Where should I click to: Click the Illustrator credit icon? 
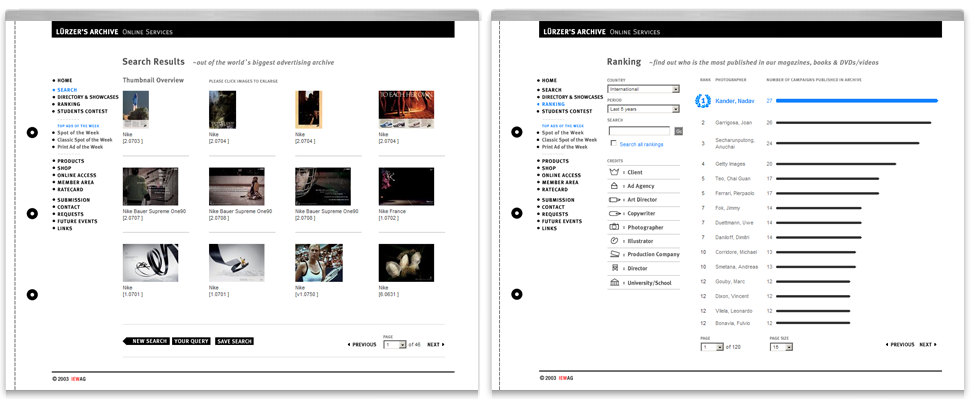(x=614, y=241)
